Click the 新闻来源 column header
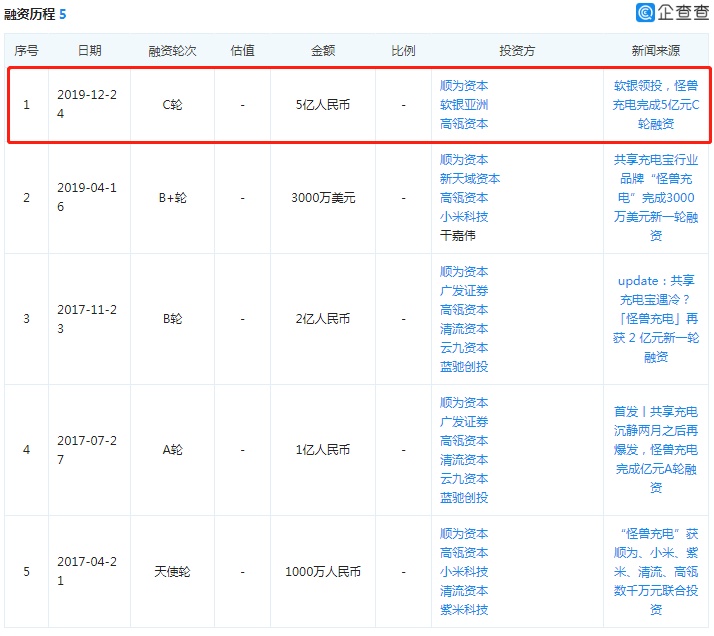The width and height of the screenshot is (714, 636). [x=656, y=51]
